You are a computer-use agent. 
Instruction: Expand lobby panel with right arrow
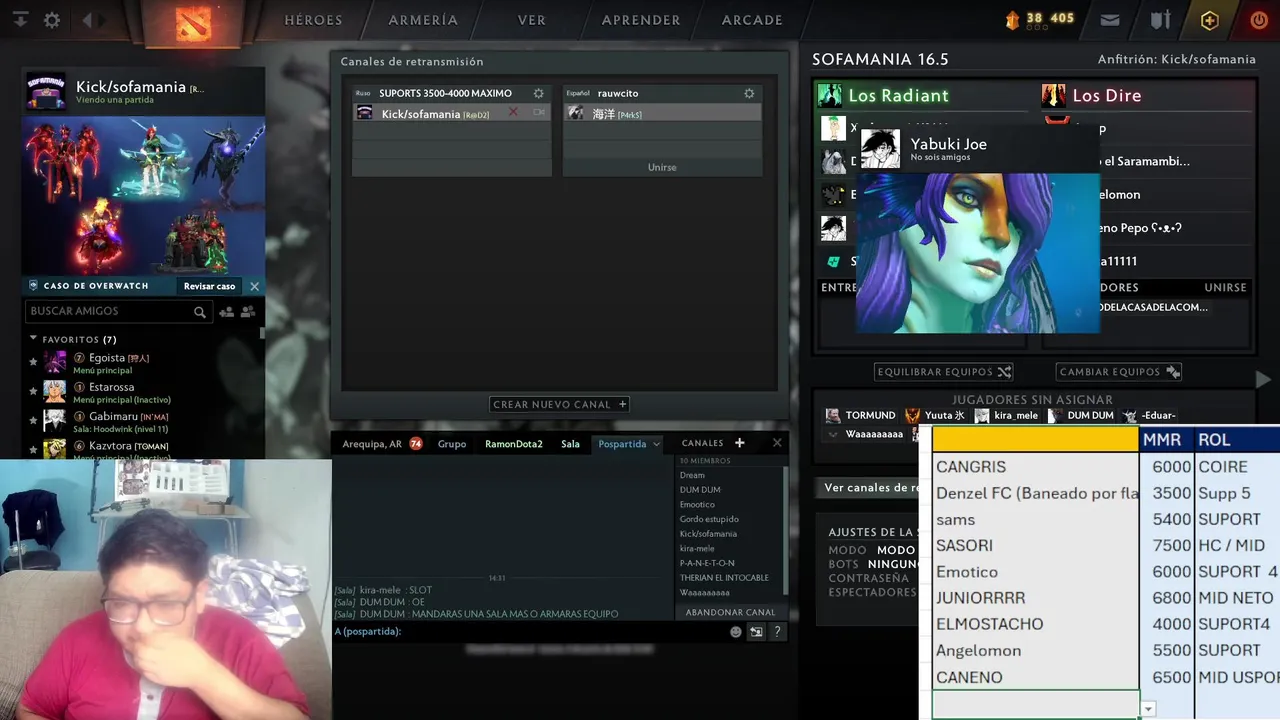click(1263, 379)
